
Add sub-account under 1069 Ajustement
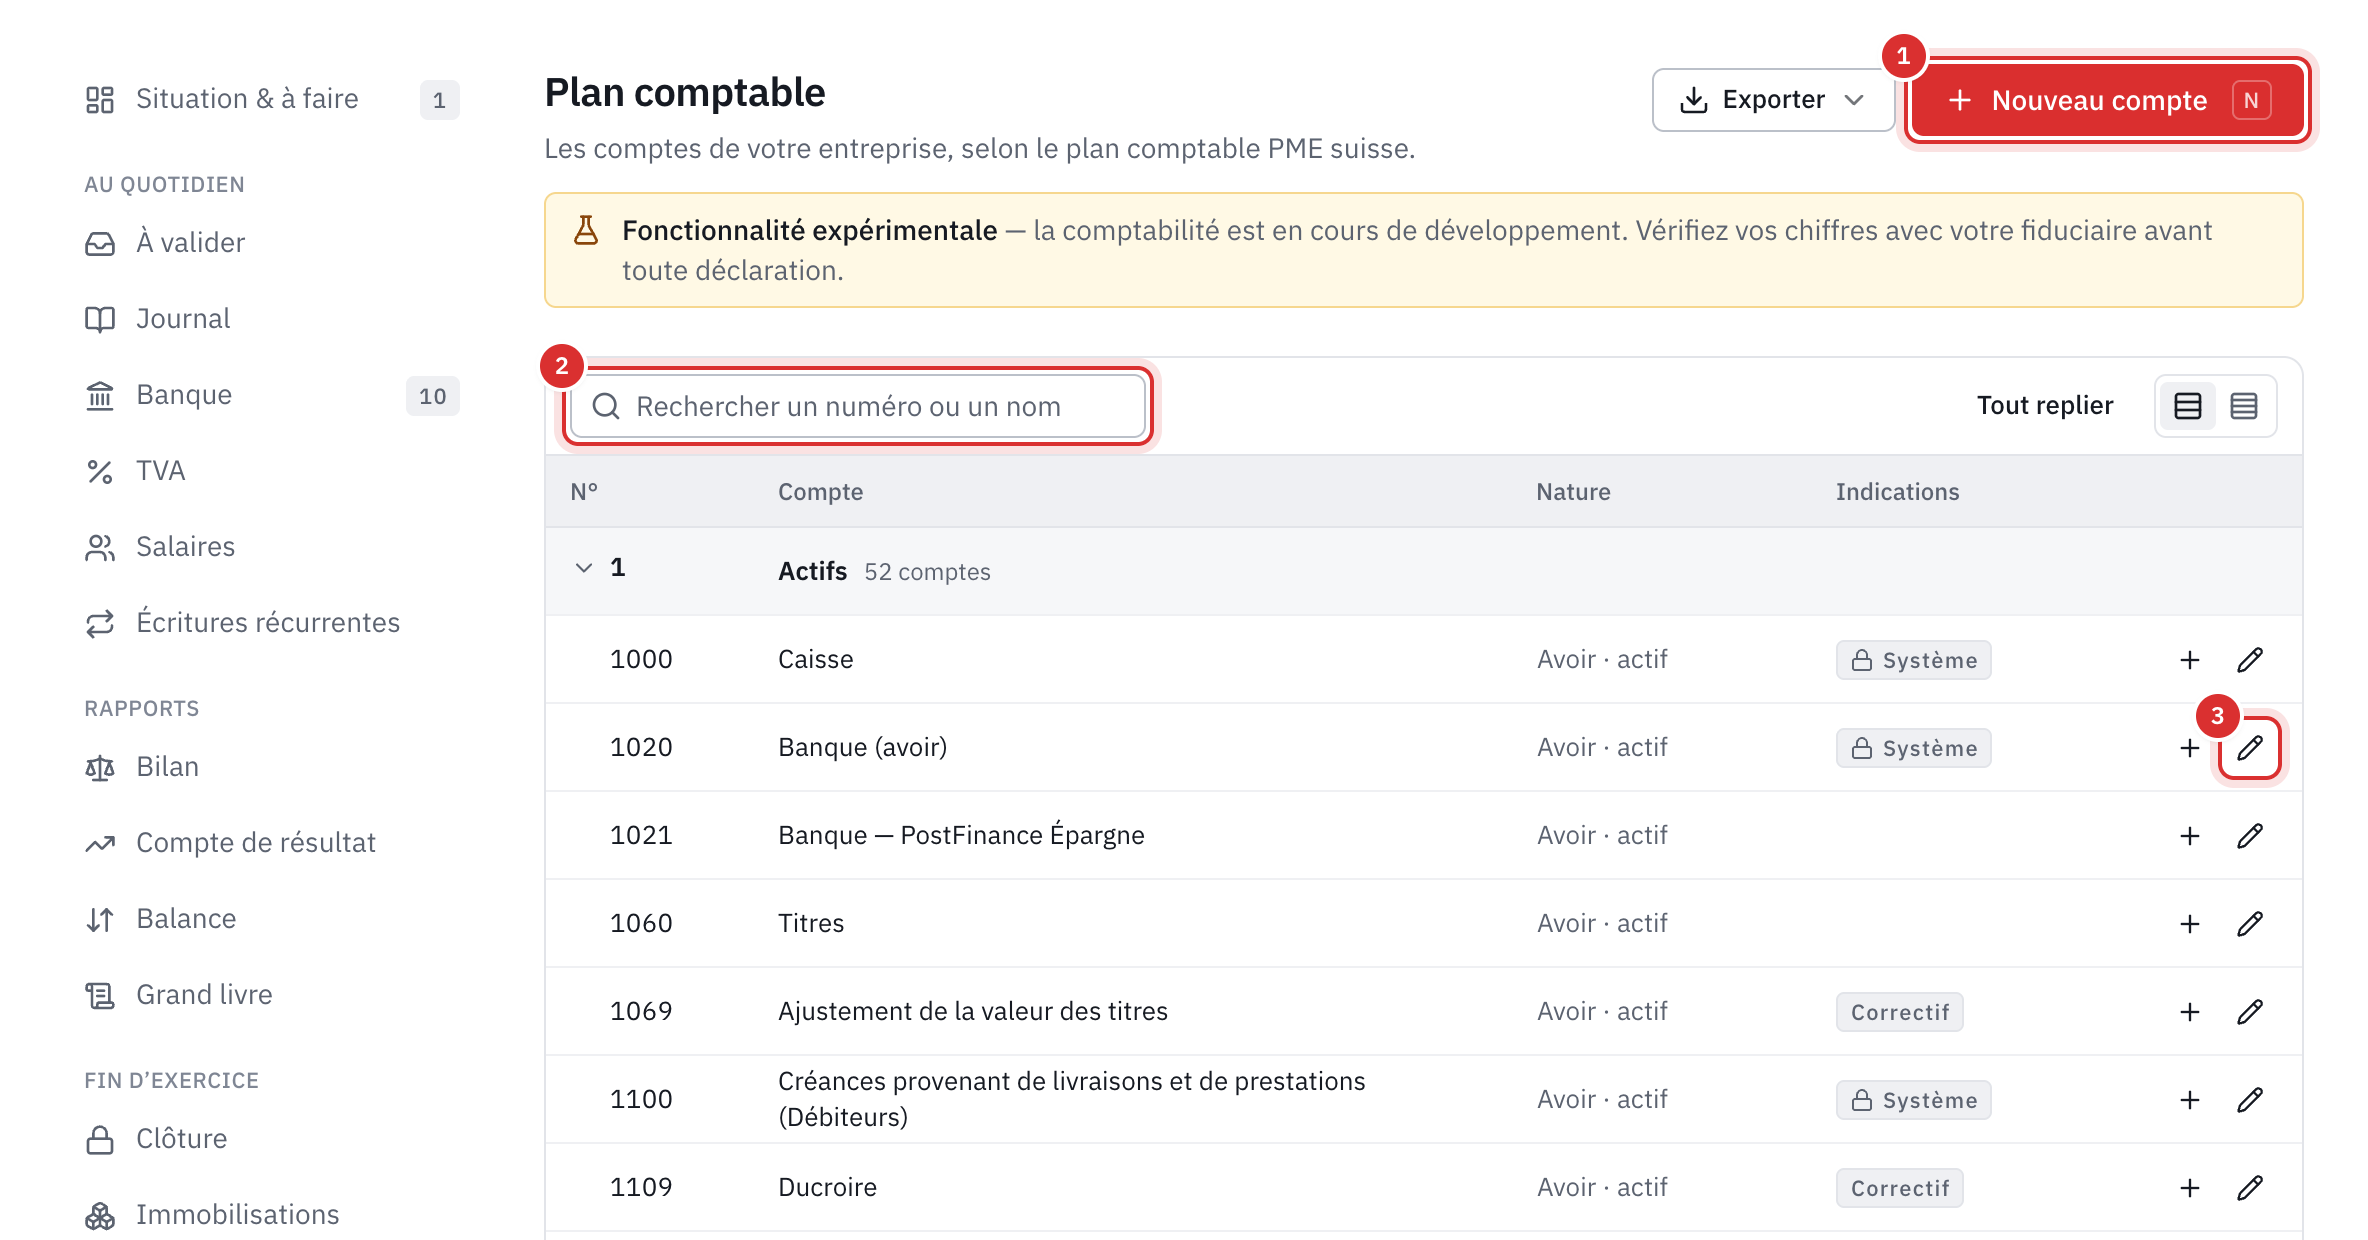pyautogui.click(x=2190, y=1012)
